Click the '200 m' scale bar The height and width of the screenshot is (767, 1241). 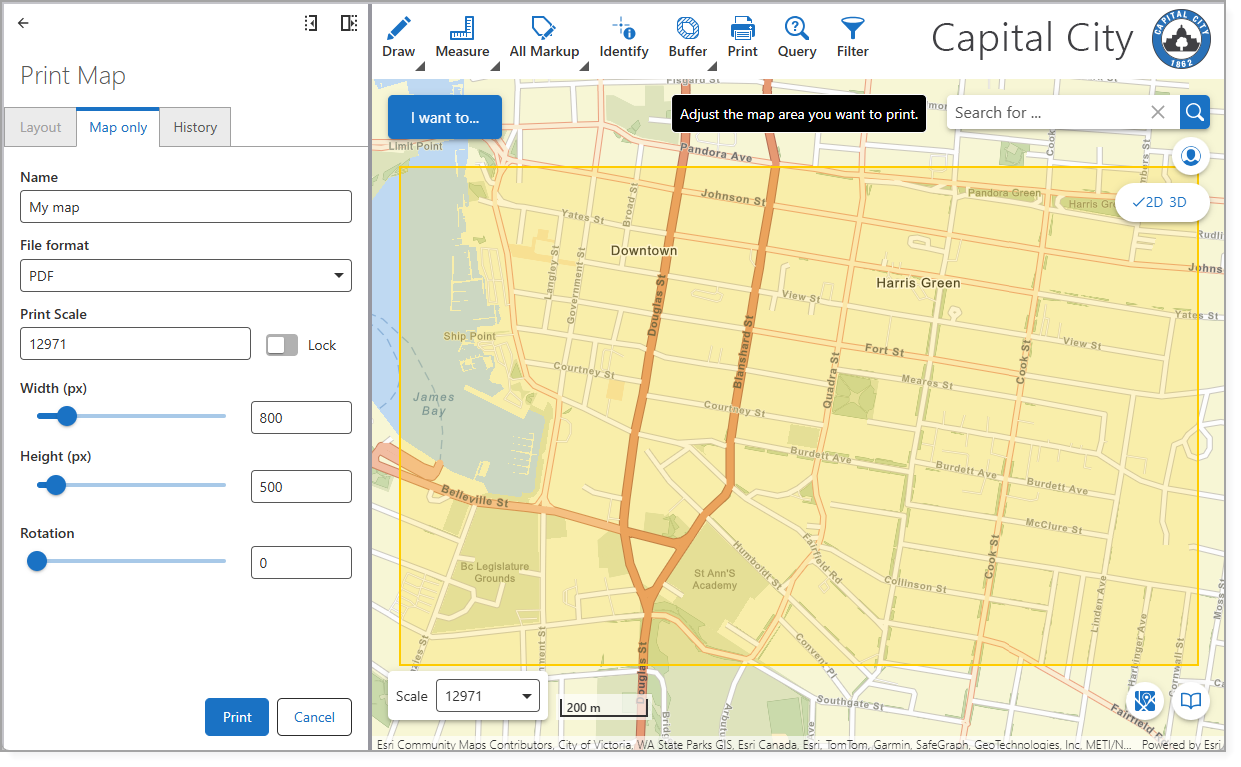pos(604,708)
